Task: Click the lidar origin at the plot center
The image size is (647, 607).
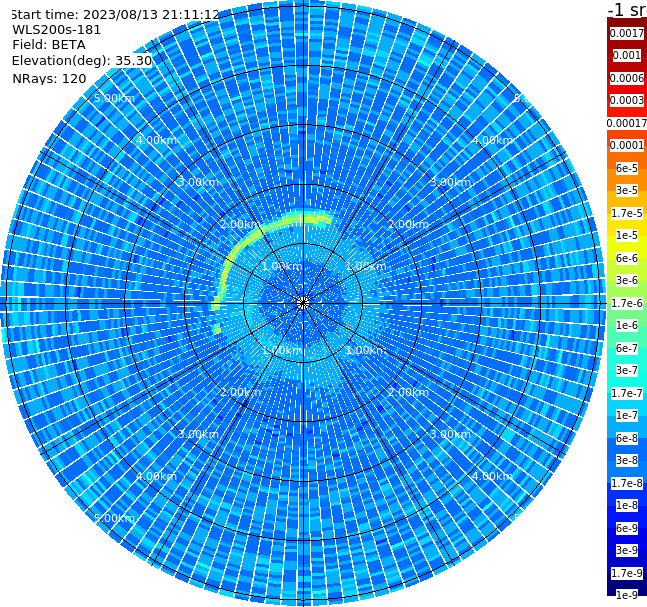Action: pyautogui.click(x=303, y=303)
